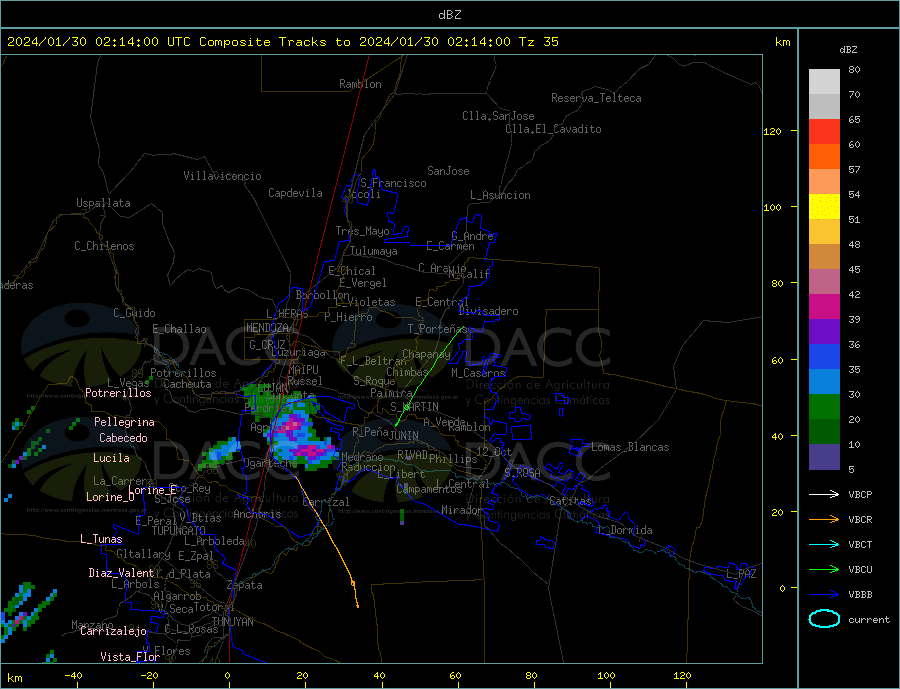Select the light gray 80 dBZ color swatch
The height and width of the screenshot is (689, 900).
824,82
